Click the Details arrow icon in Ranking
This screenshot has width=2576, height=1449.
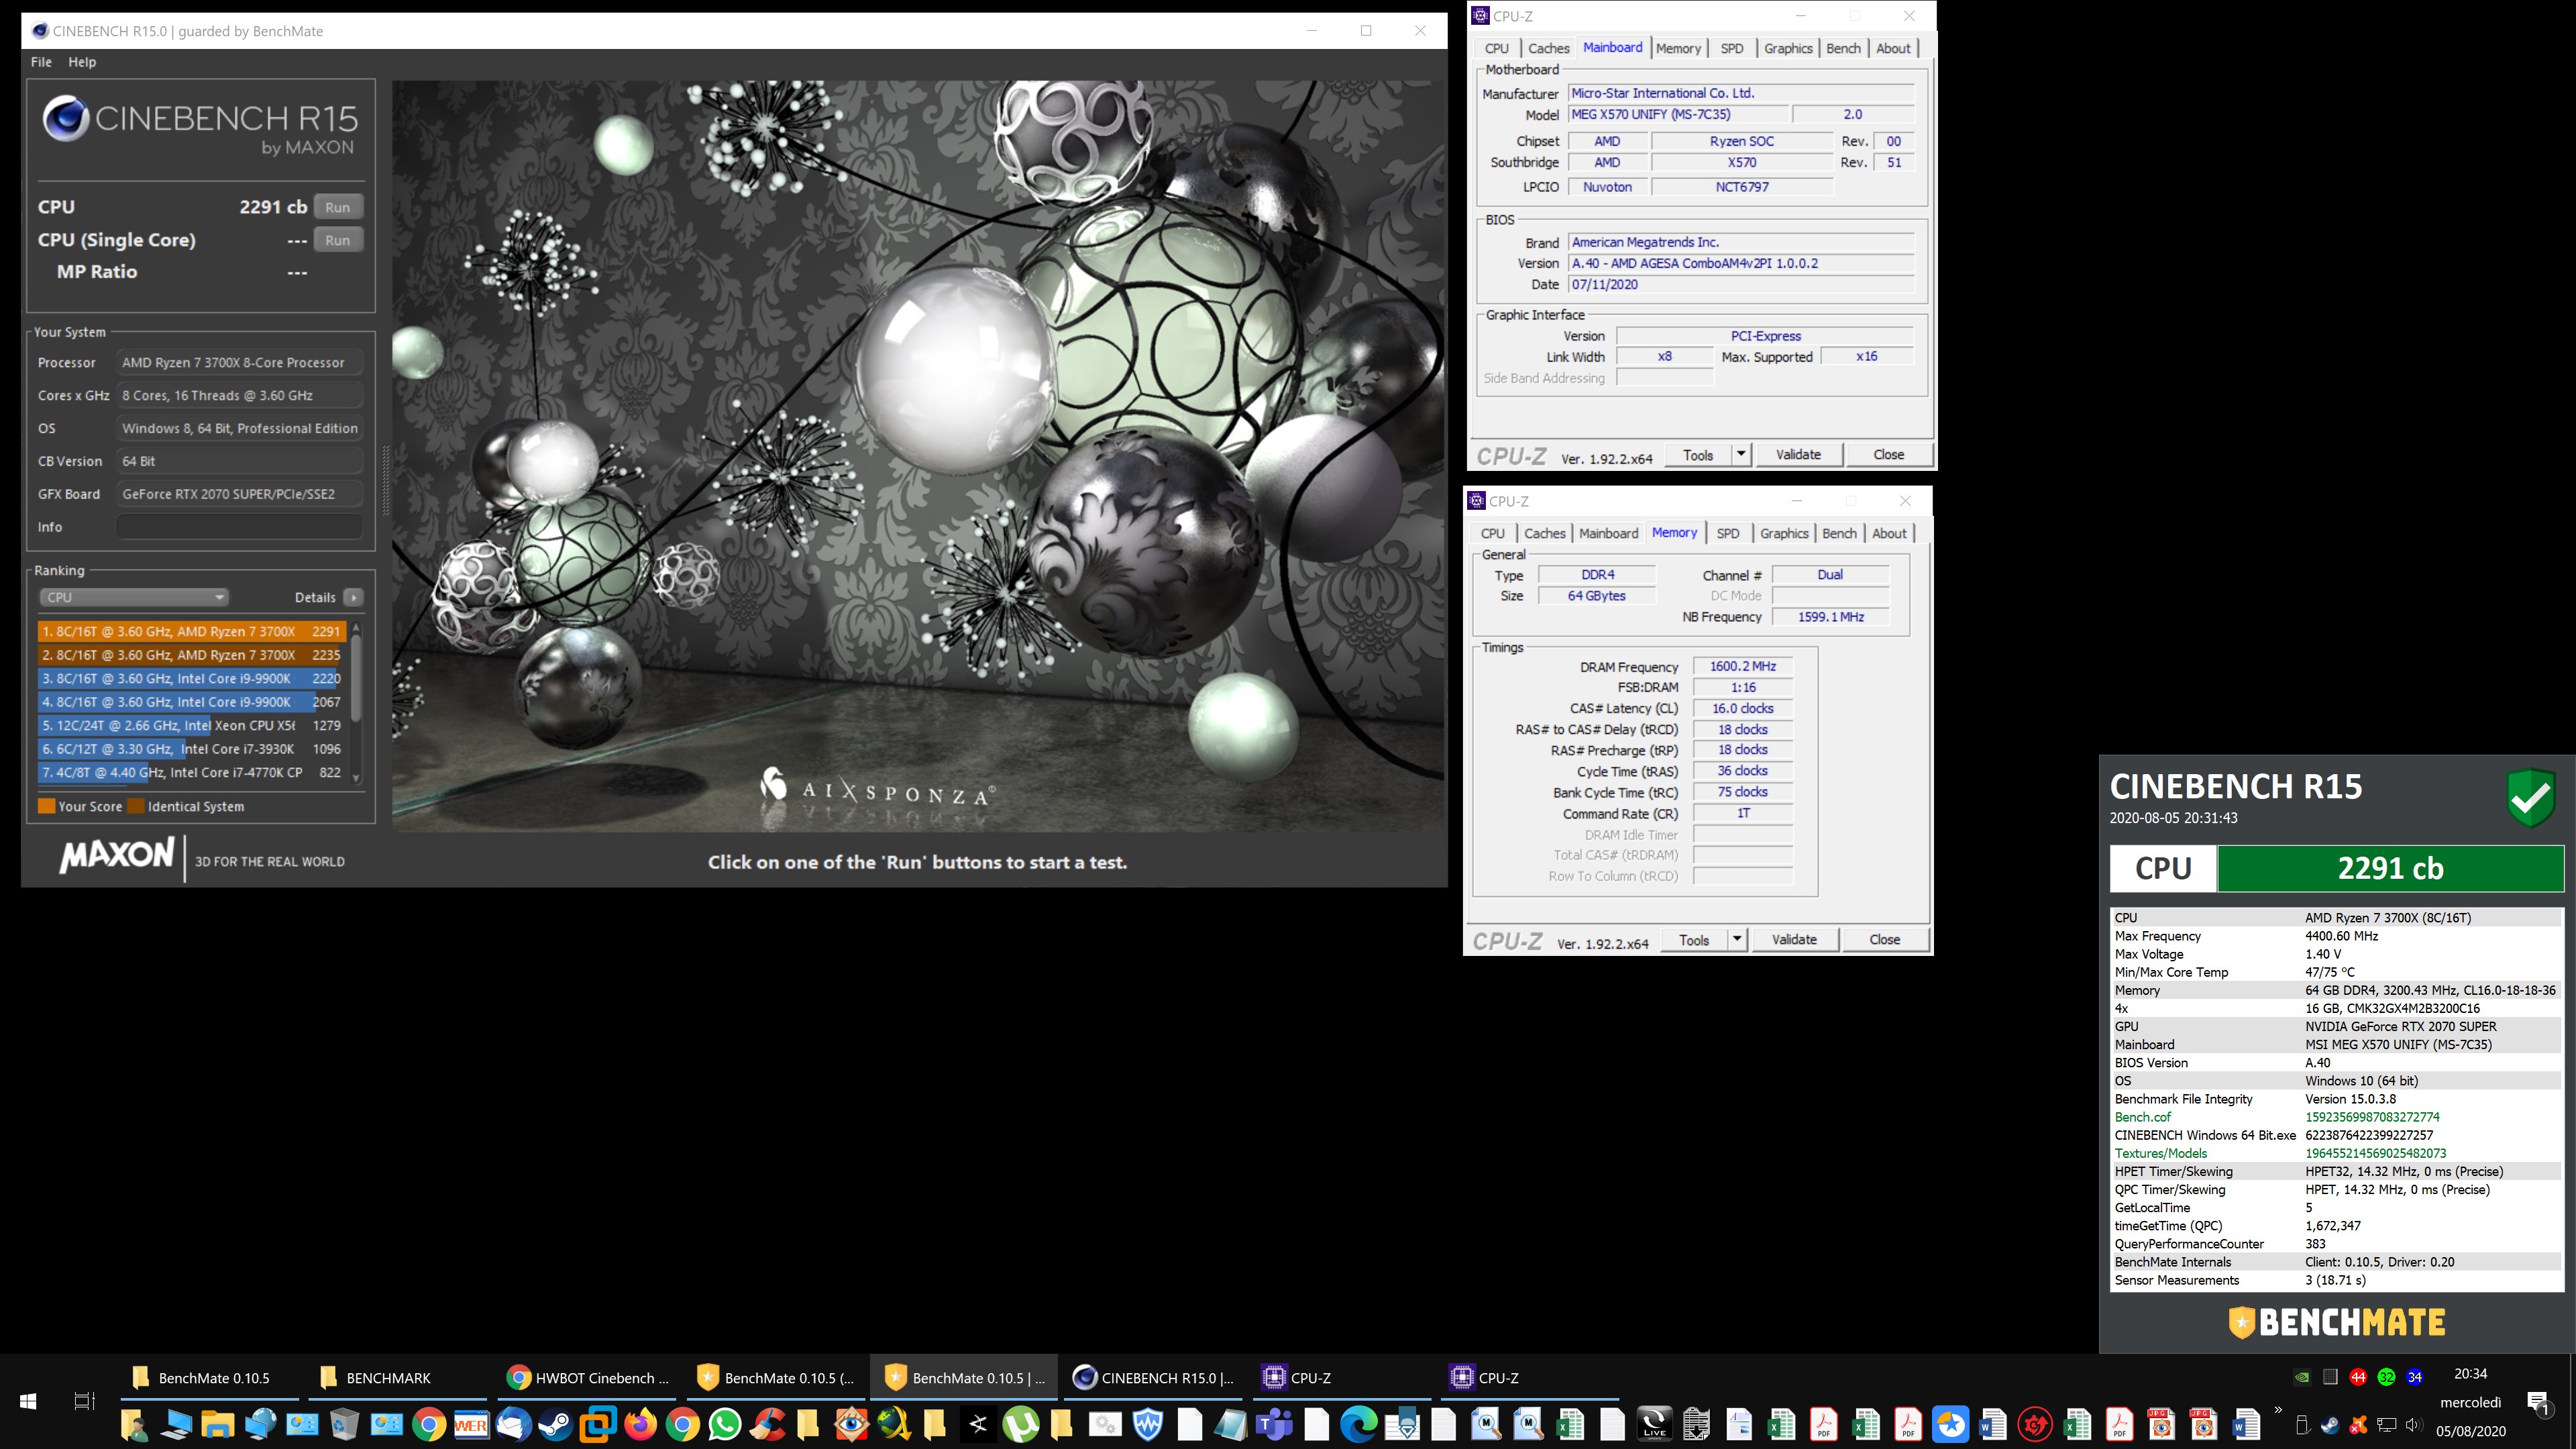[353, 597]
